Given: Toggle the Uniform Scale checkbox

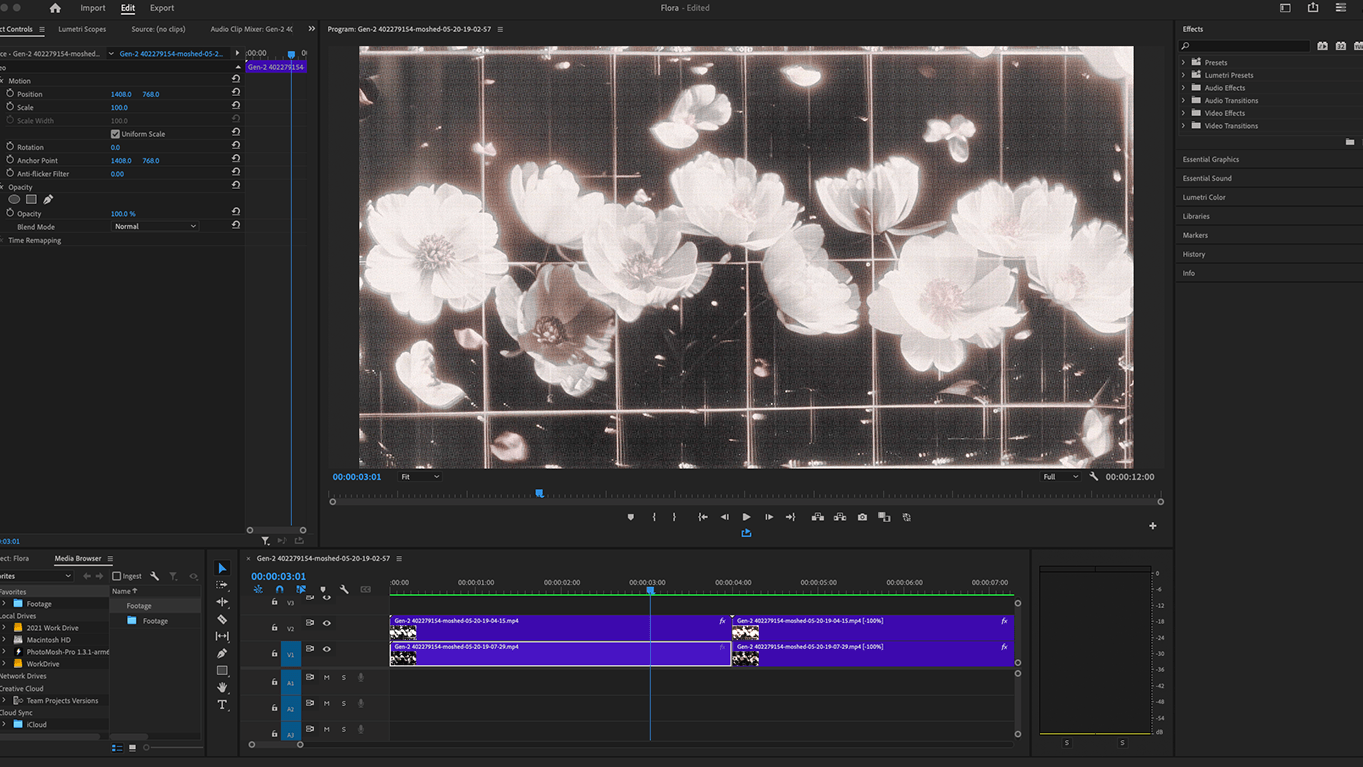Looking at the screenshot, I should (115, 134).
